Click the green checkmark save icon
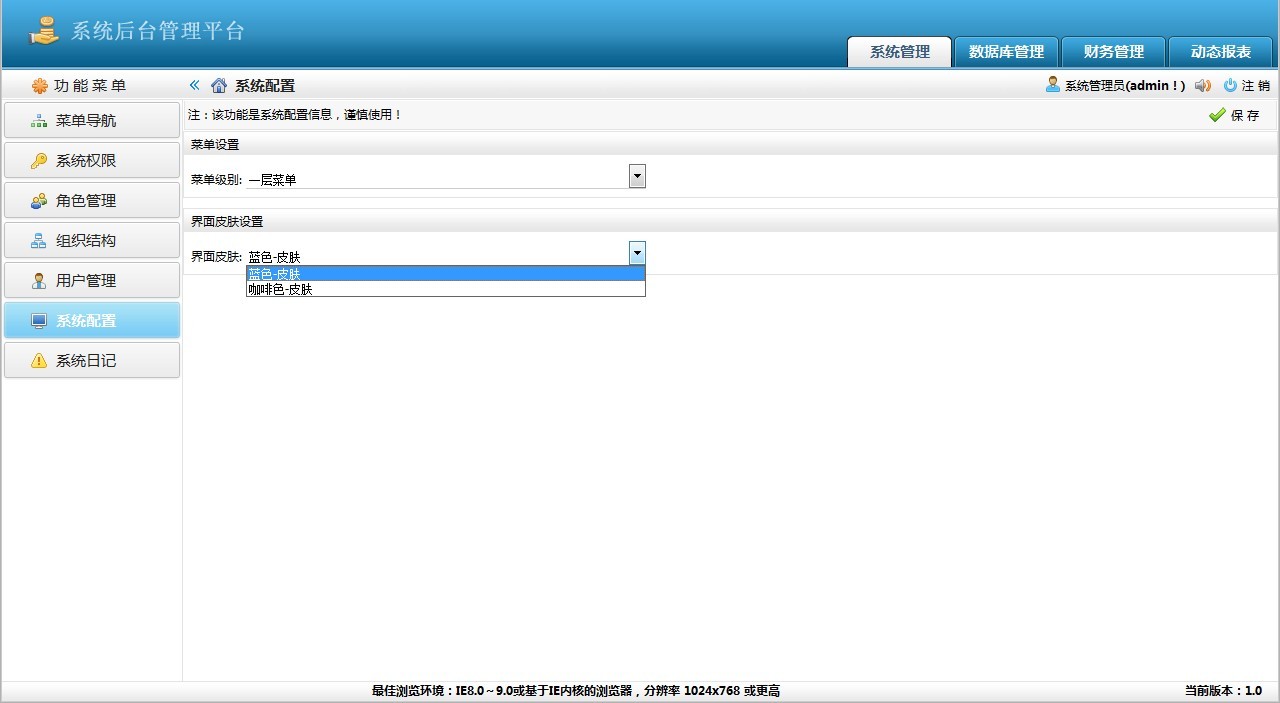 1217,115
